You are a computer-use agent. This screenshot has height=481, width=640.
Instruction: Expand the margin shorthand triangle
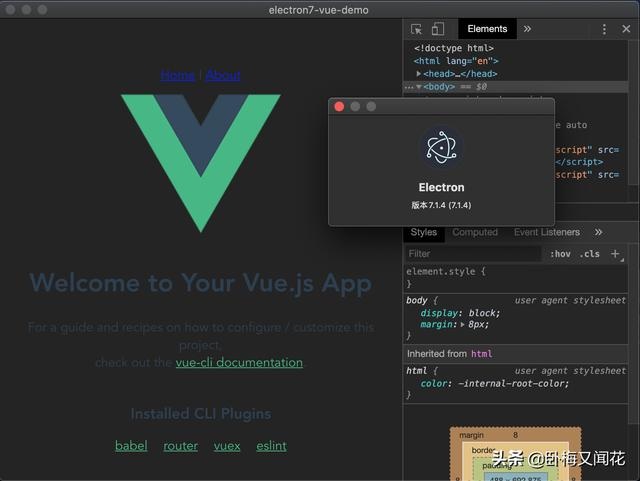coord(462,325)
